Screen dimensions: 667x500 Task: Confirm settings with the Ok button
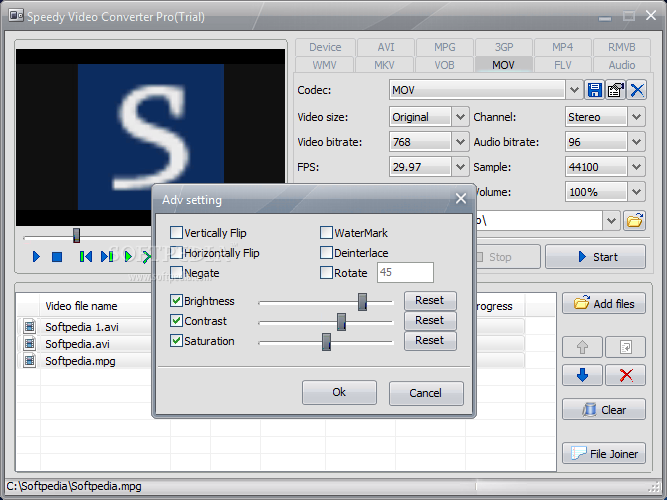coord(339,392)
